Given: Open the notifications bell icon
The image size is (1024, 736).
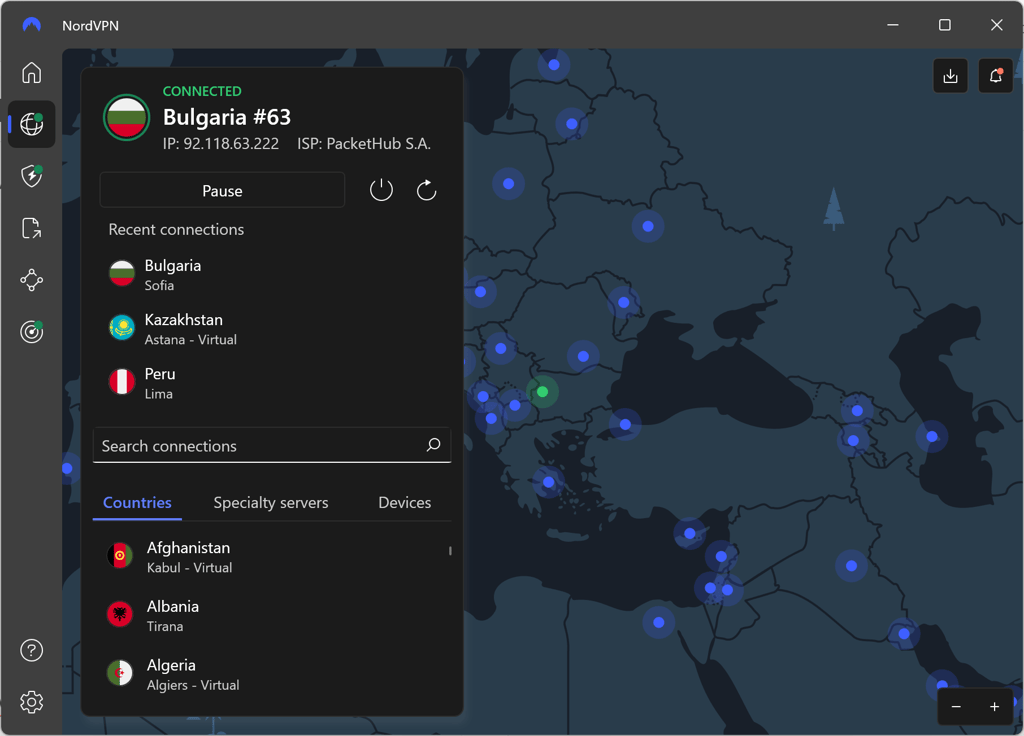Looking at the screenshot, I should [995, 76].
